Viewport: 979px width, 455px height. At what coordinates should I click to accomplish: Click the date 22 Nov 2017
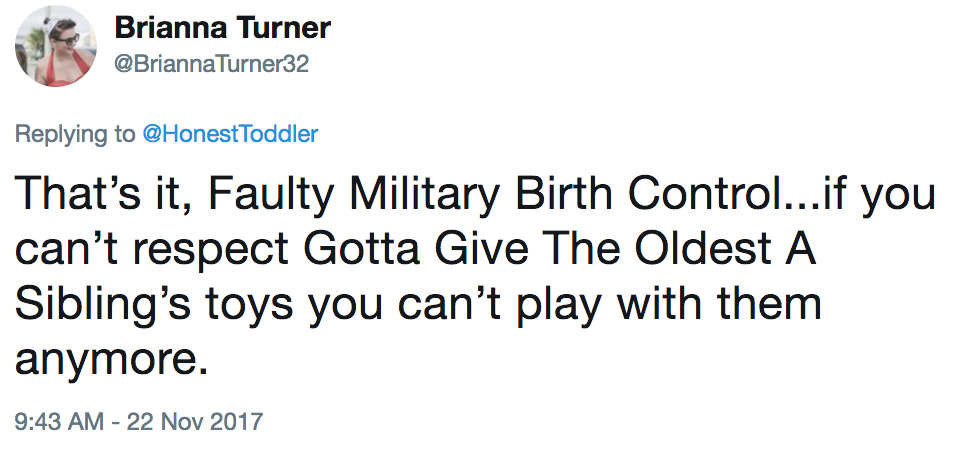pyautogui.click(x=195, y=421)
